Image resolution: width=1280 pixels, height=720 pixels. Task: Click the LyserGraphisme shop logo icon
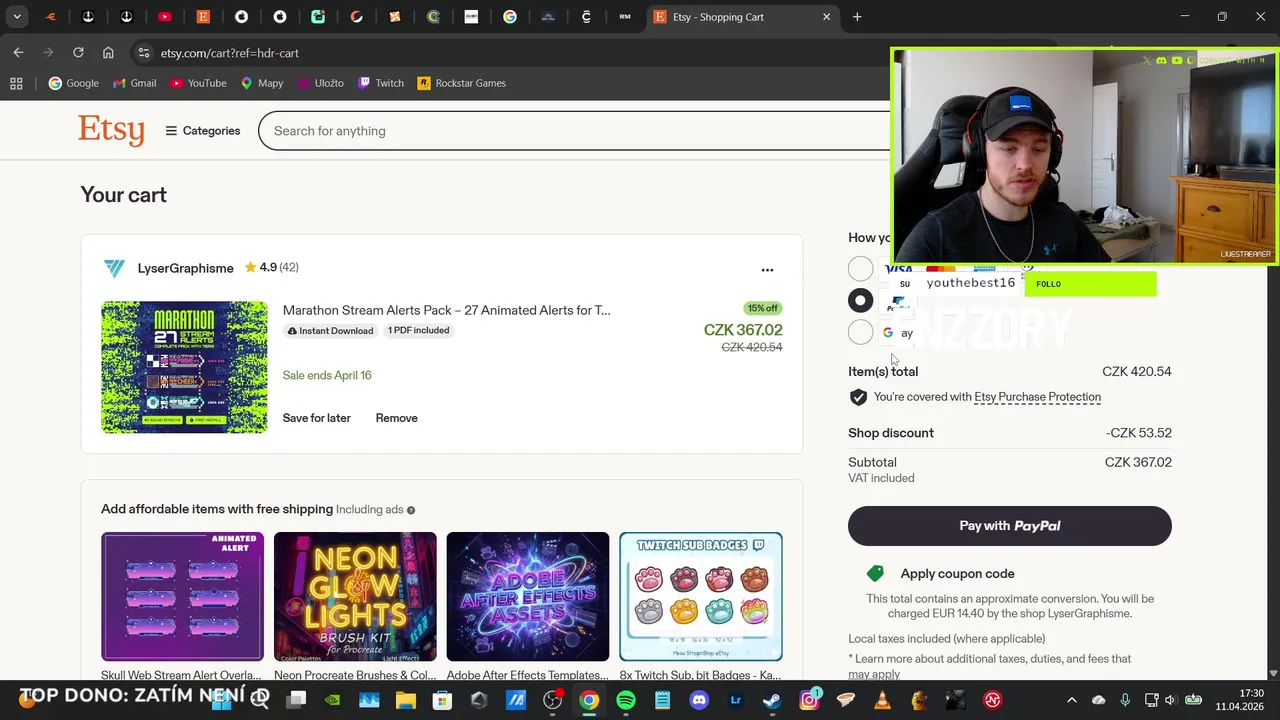pyautogui.click(x=114, y=268)
